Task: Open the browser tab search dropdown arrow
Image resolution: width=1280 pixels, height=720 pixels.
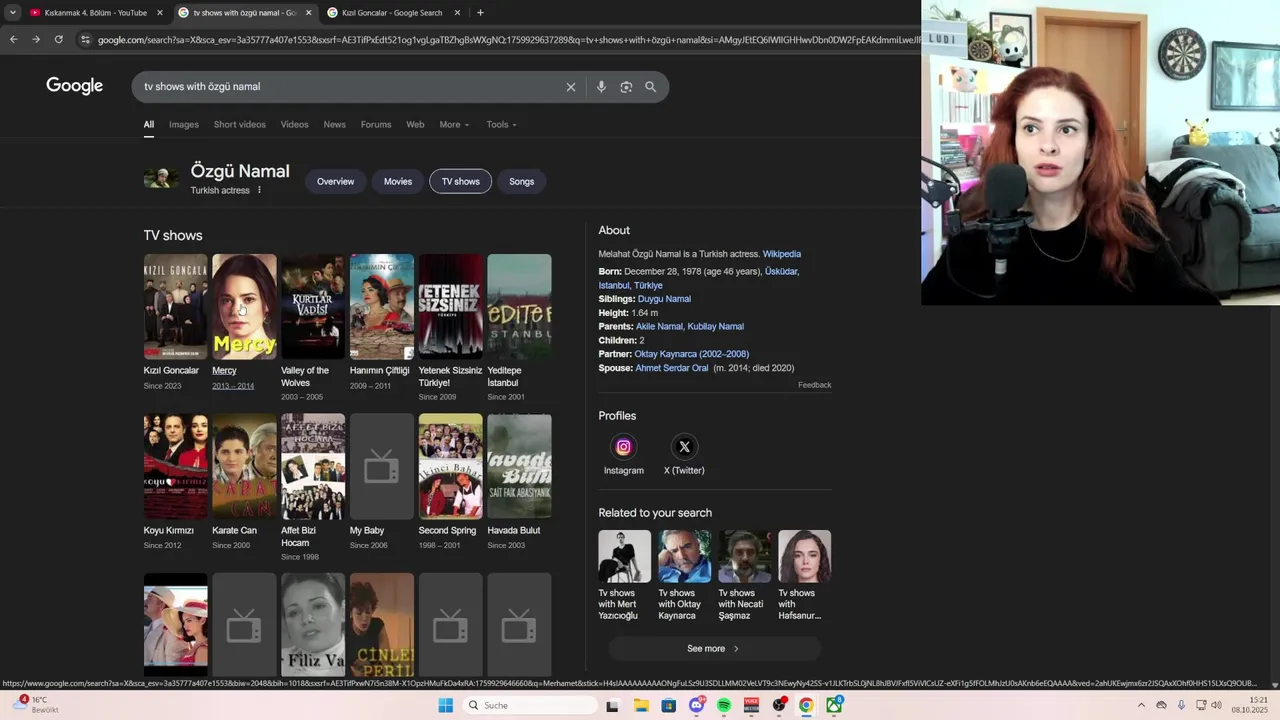Action: pos(12,13)
